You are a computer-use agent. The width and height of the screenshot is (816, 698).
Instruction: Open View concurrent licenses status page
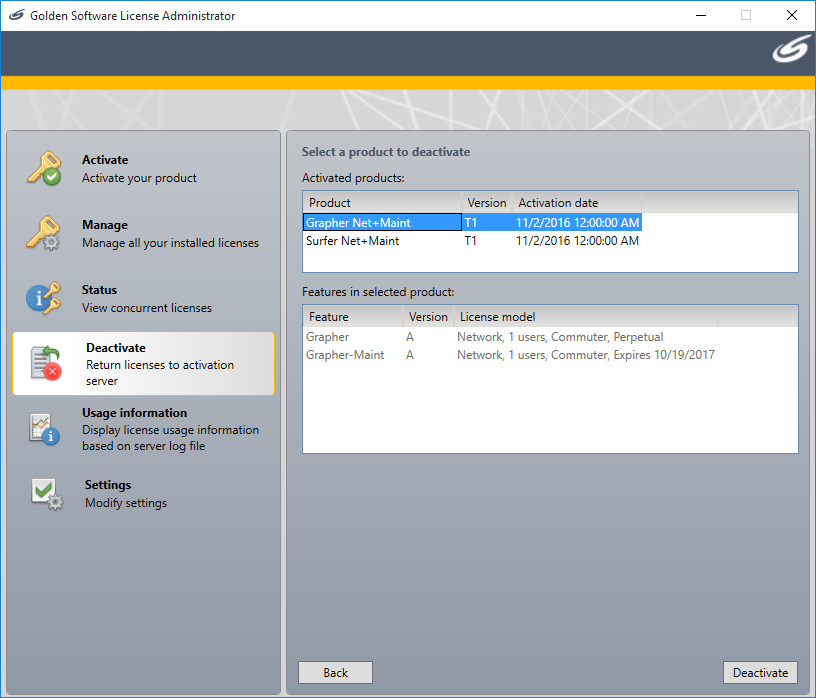point(146,299)
